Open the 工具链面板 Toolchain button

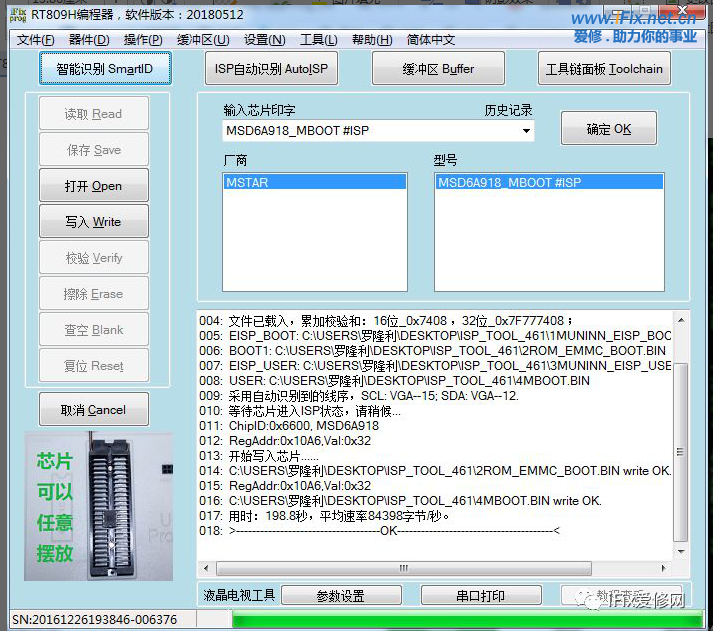[604, 69]
